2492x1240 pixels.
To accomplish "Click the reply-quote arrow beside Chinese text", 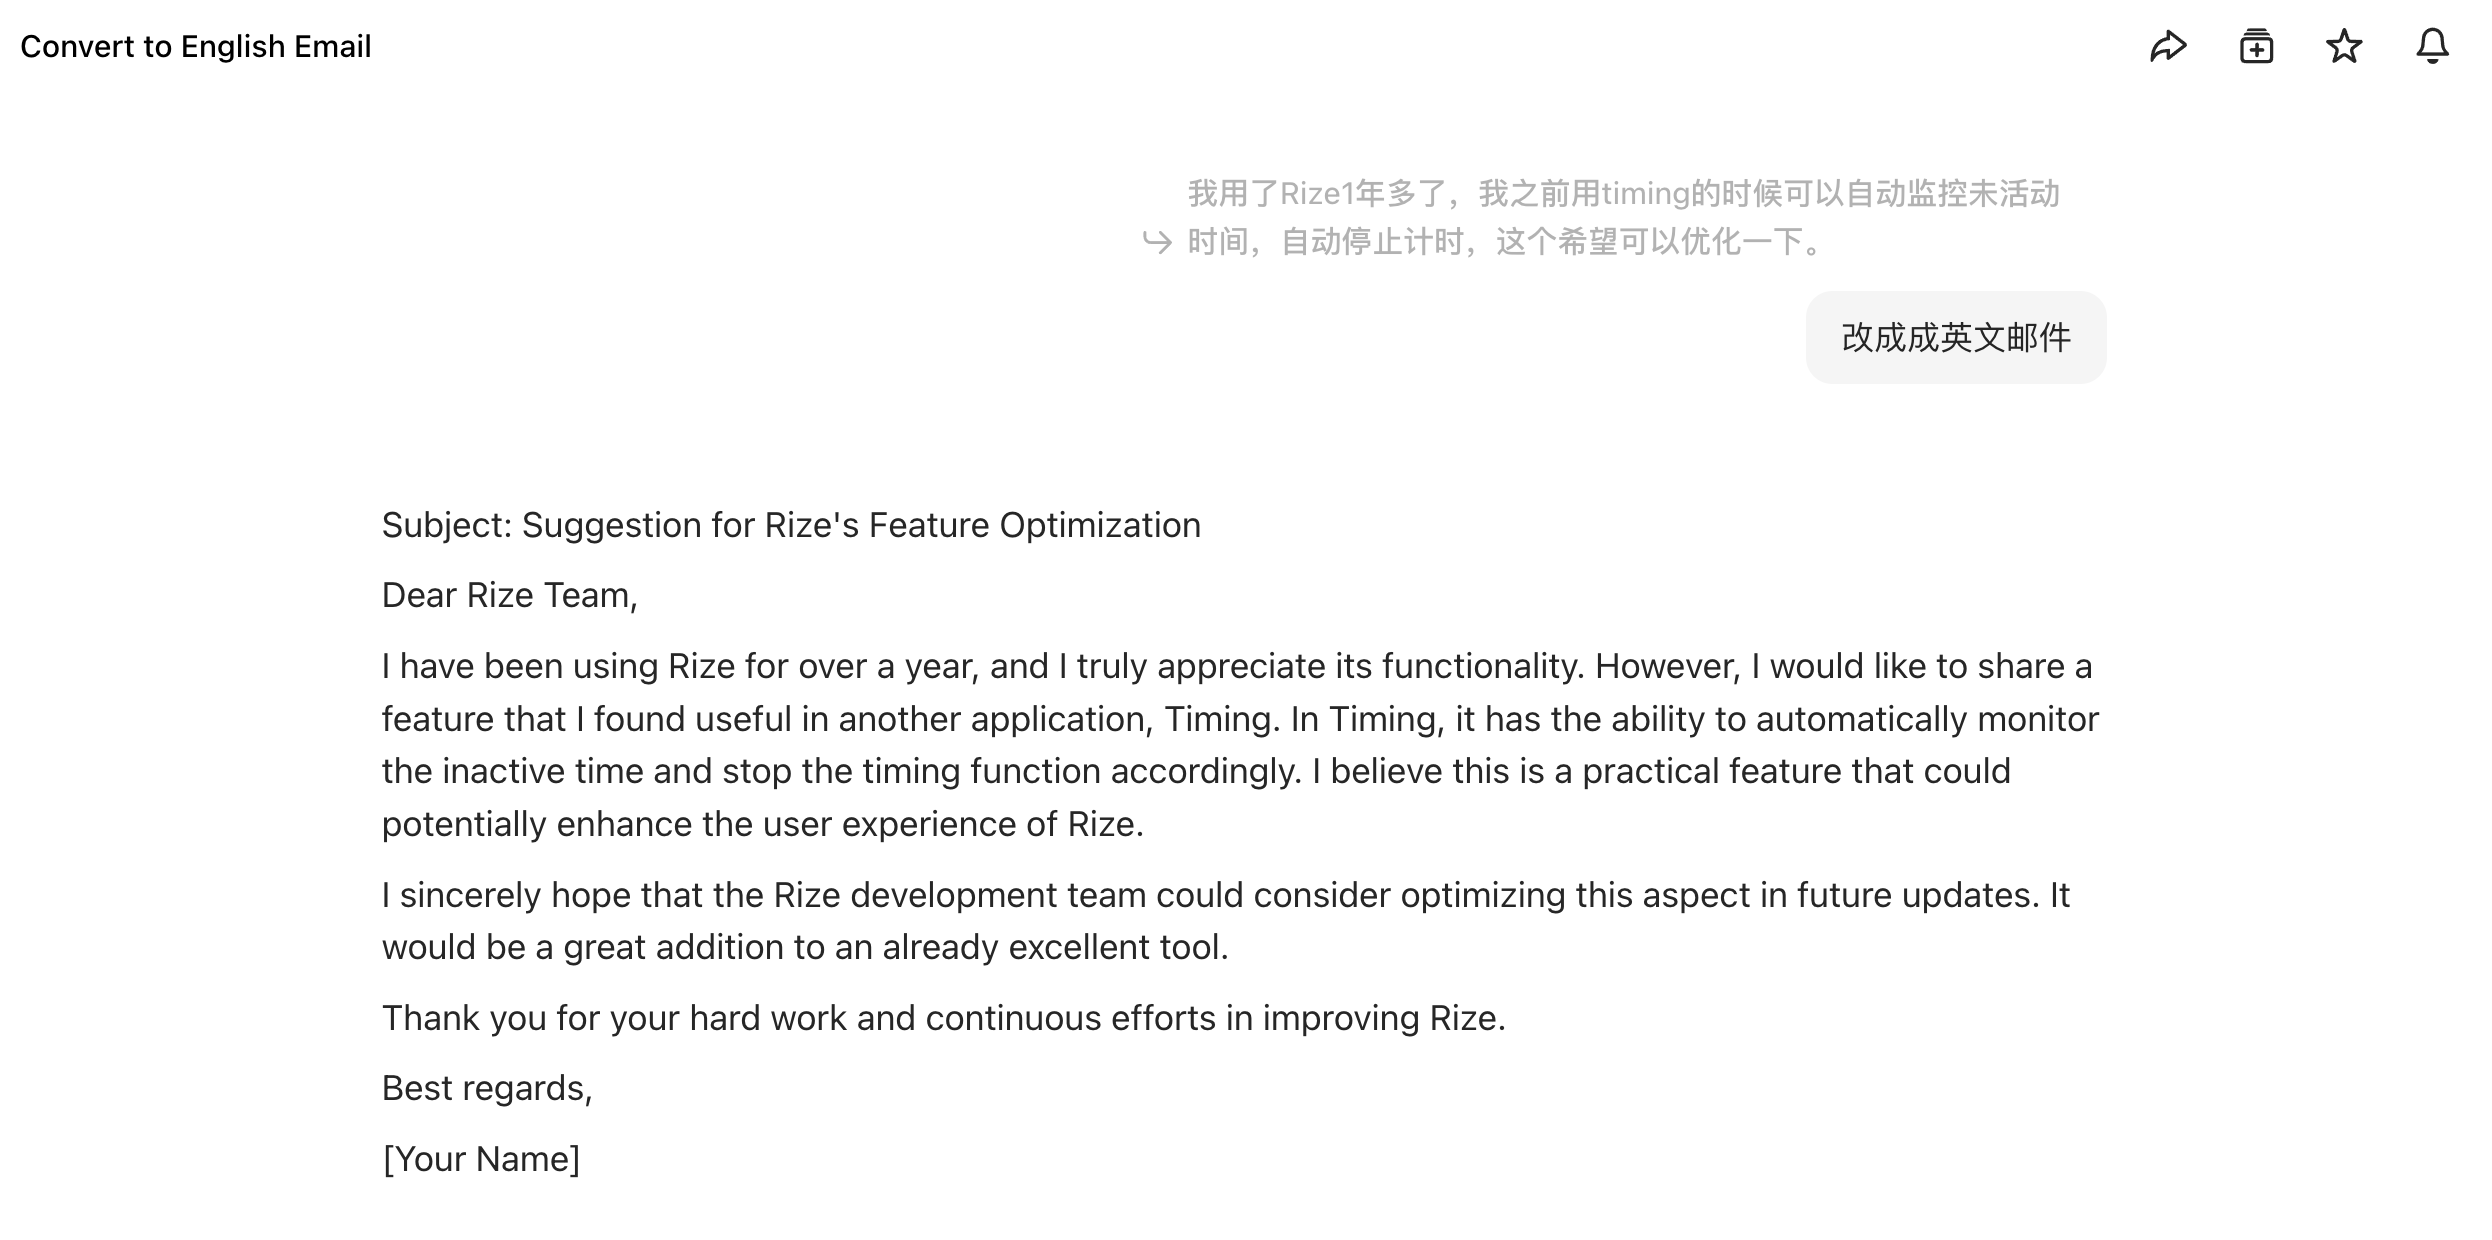I will click(x=1157, y=242).
